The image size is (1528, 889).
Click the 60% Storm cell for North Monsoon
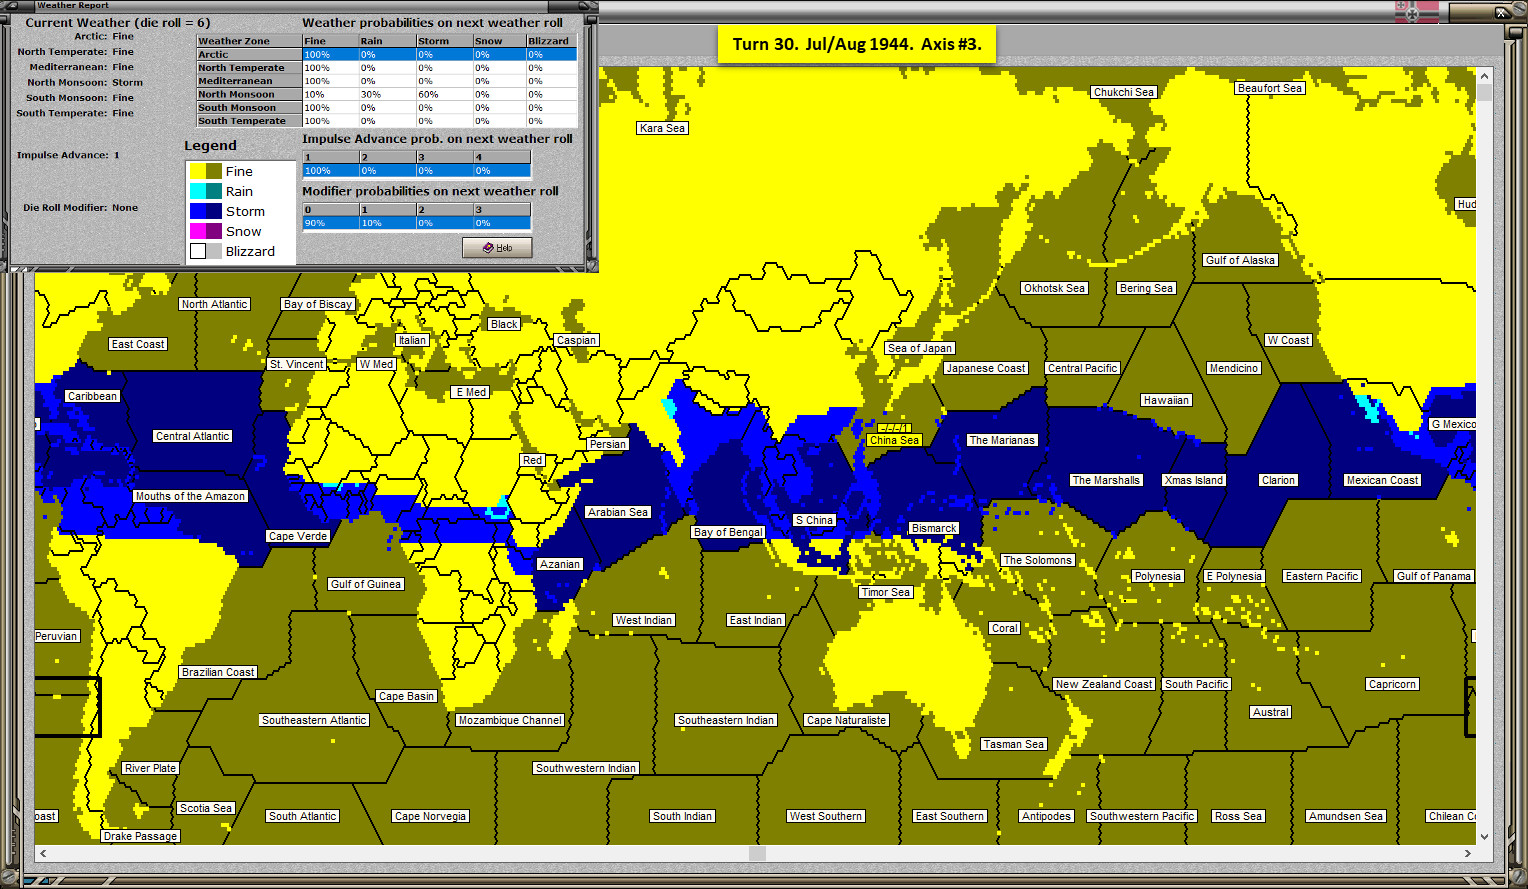444,94
